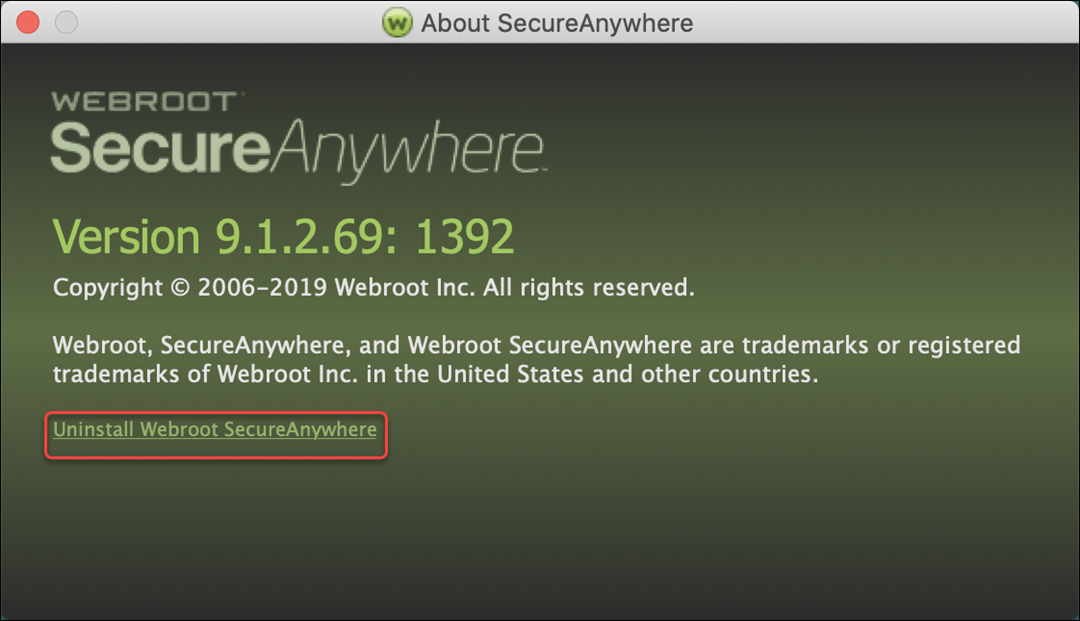
Task: Click the circular Webroot icon centered in titlebar
Action: coord(397,23)
